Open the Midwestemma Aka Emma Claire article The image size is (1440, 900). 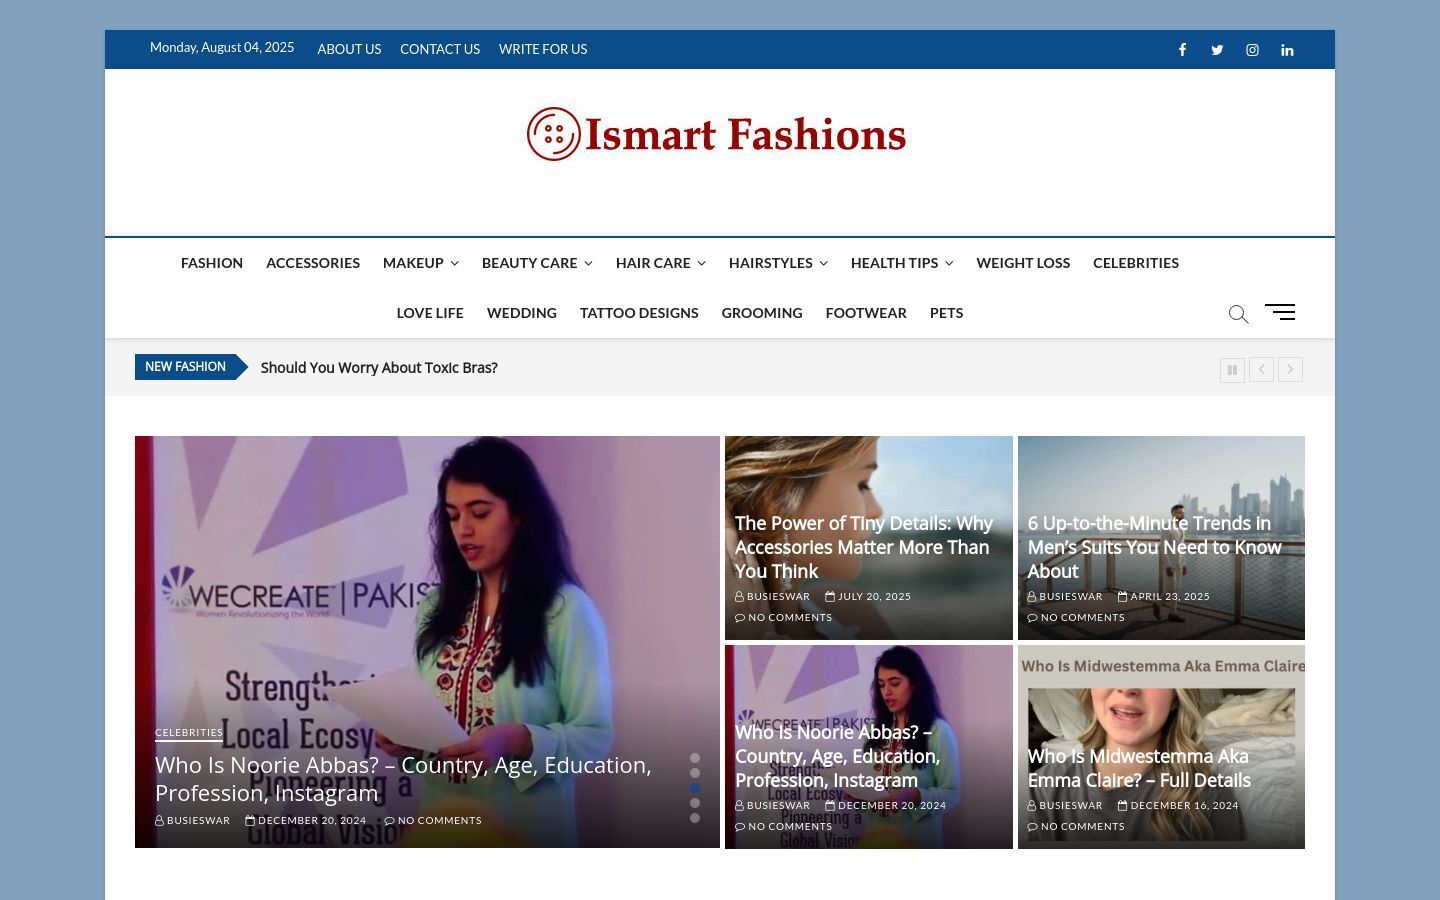1139,768
